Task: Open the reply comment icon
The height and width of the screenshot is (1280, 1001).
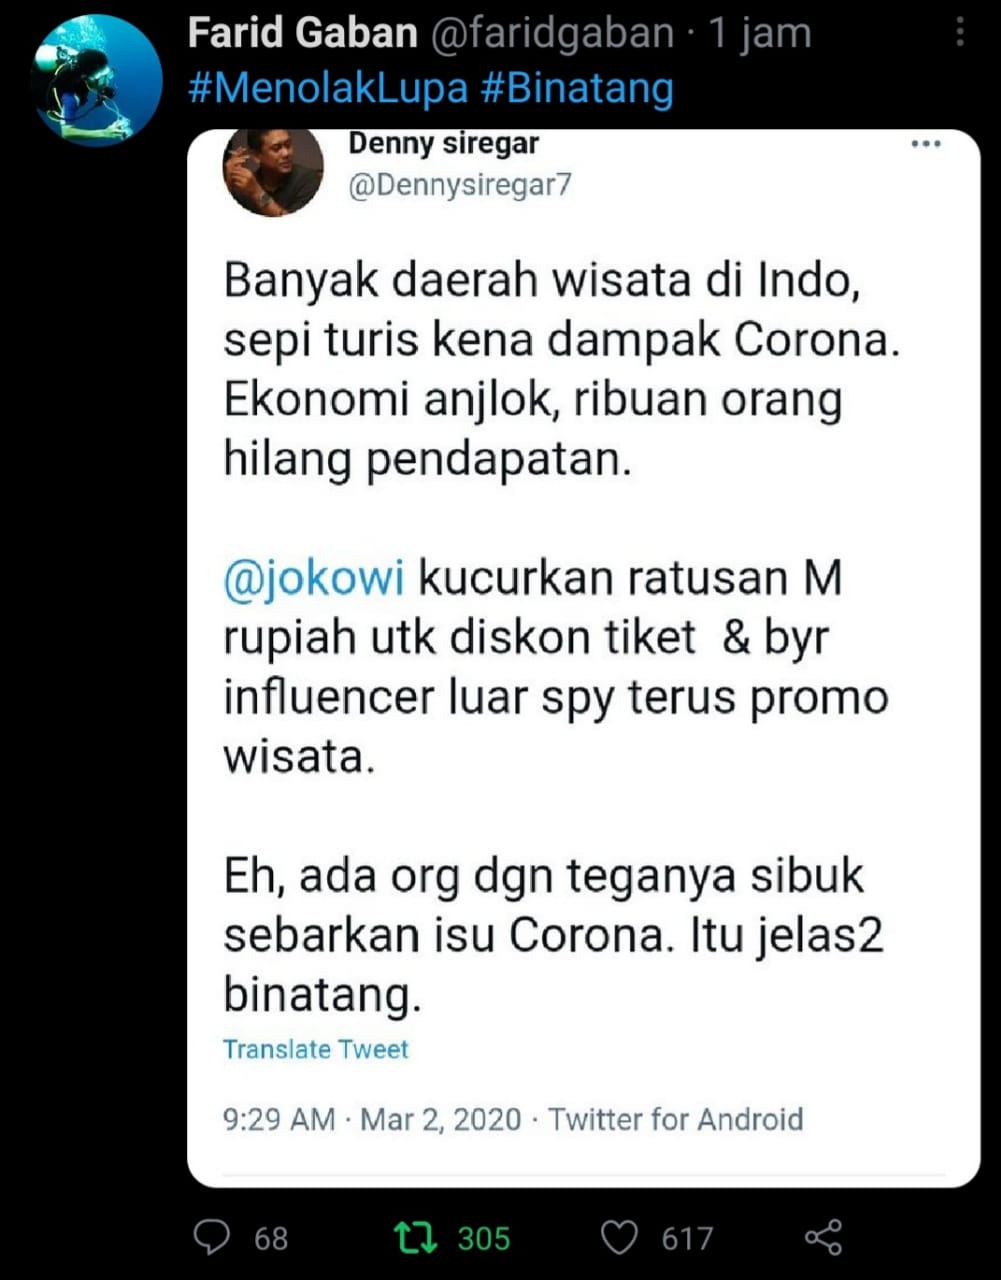Action: 211,1238
